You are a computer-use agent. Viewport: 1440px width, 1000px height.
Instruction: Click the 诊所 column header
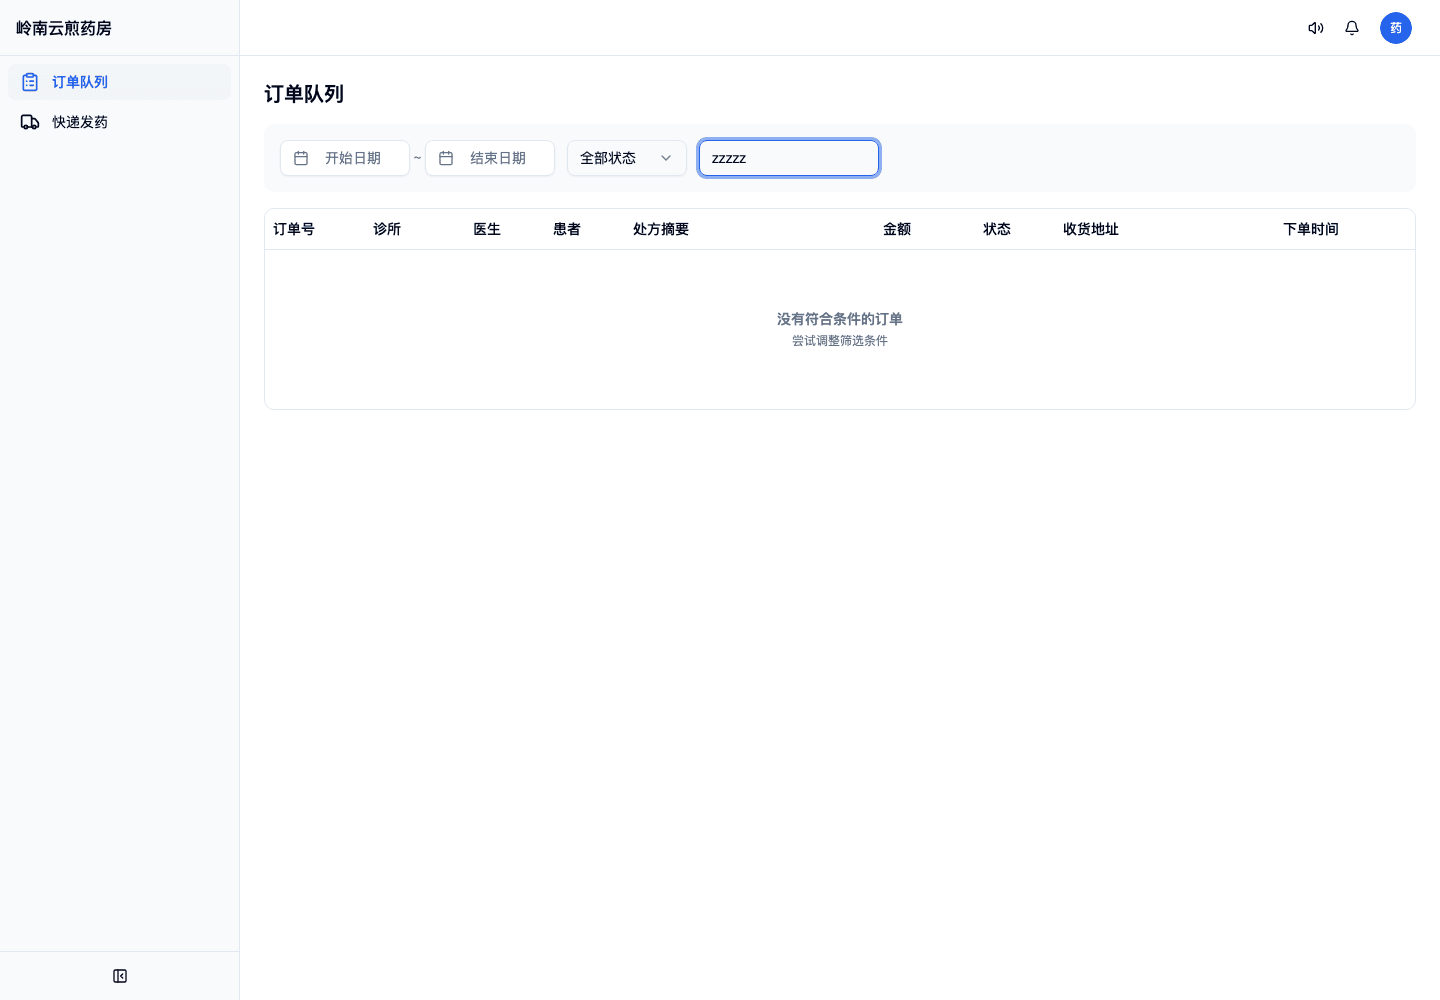(387, 229)
